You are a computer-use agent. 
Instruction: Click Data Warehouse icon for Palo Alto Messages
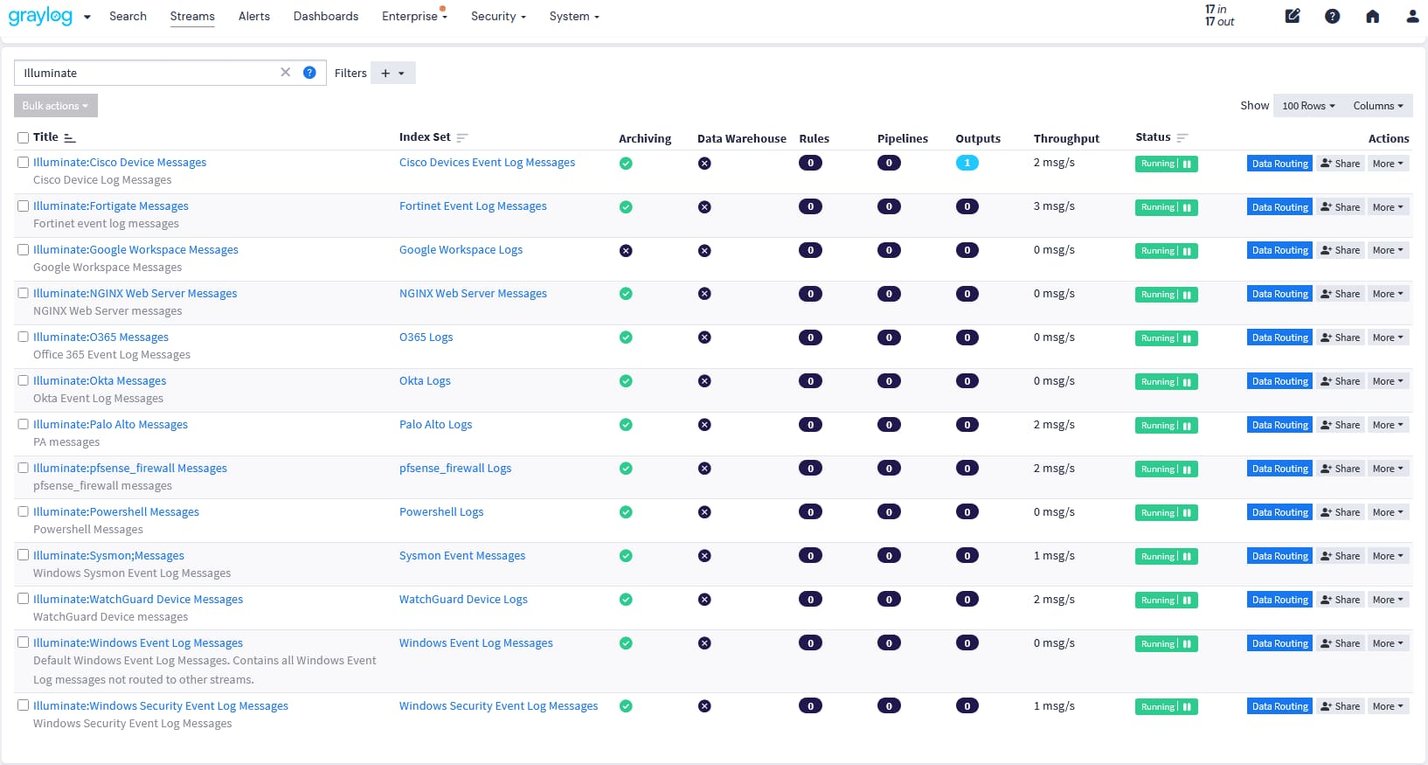[704, 425]
